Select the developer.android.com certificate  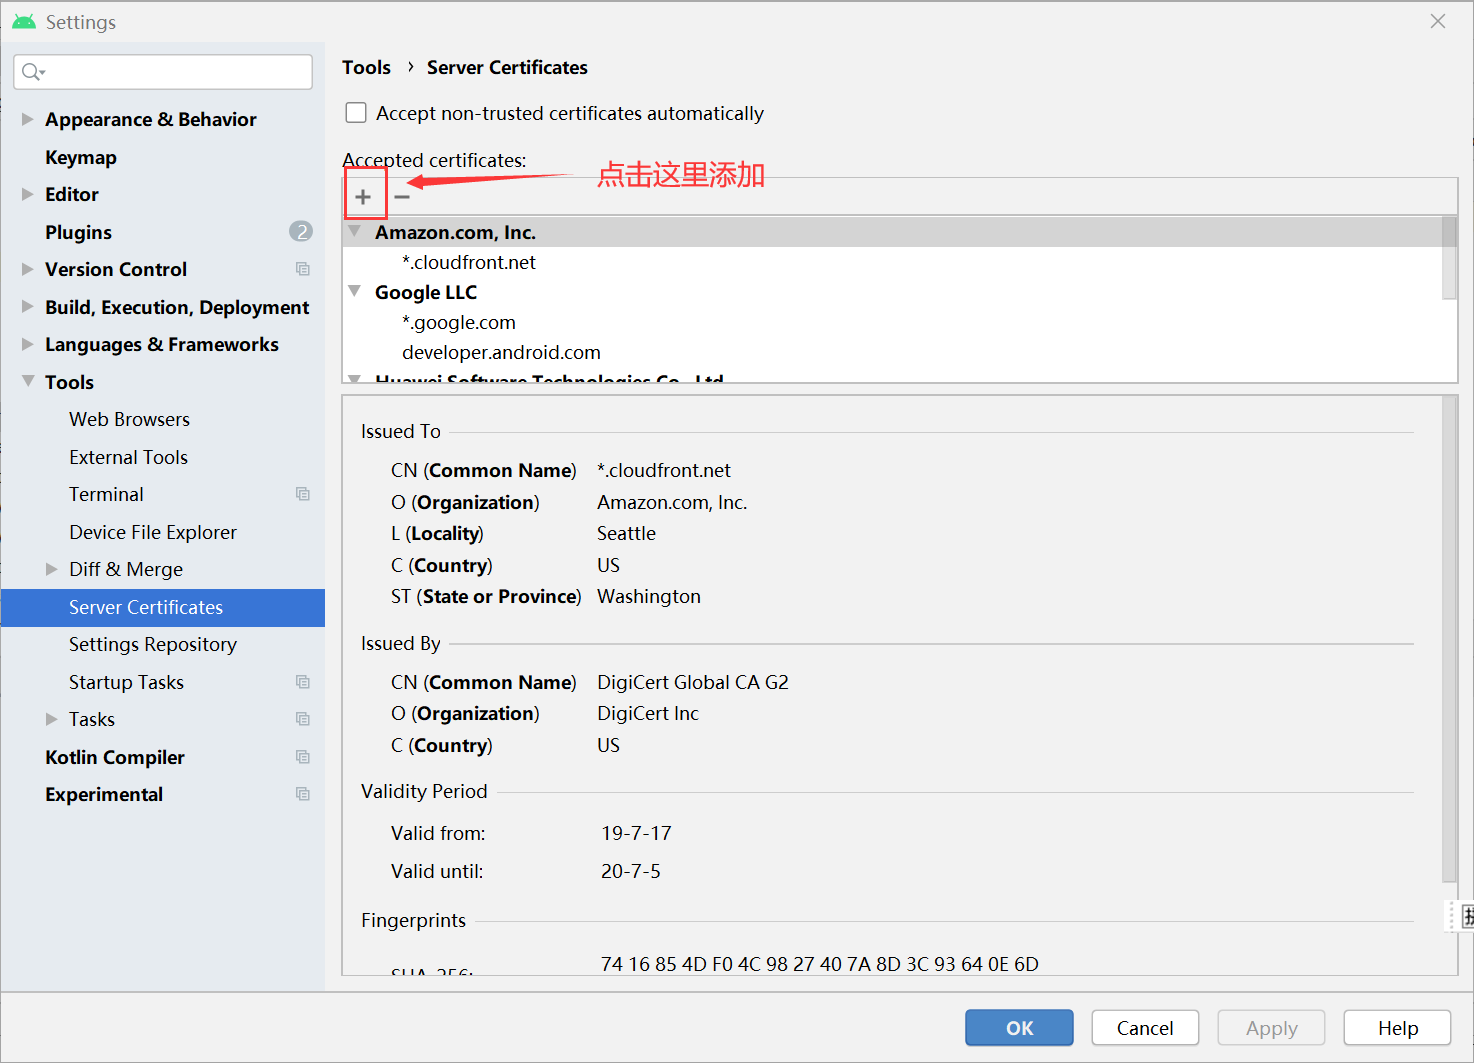coord(501,352)
